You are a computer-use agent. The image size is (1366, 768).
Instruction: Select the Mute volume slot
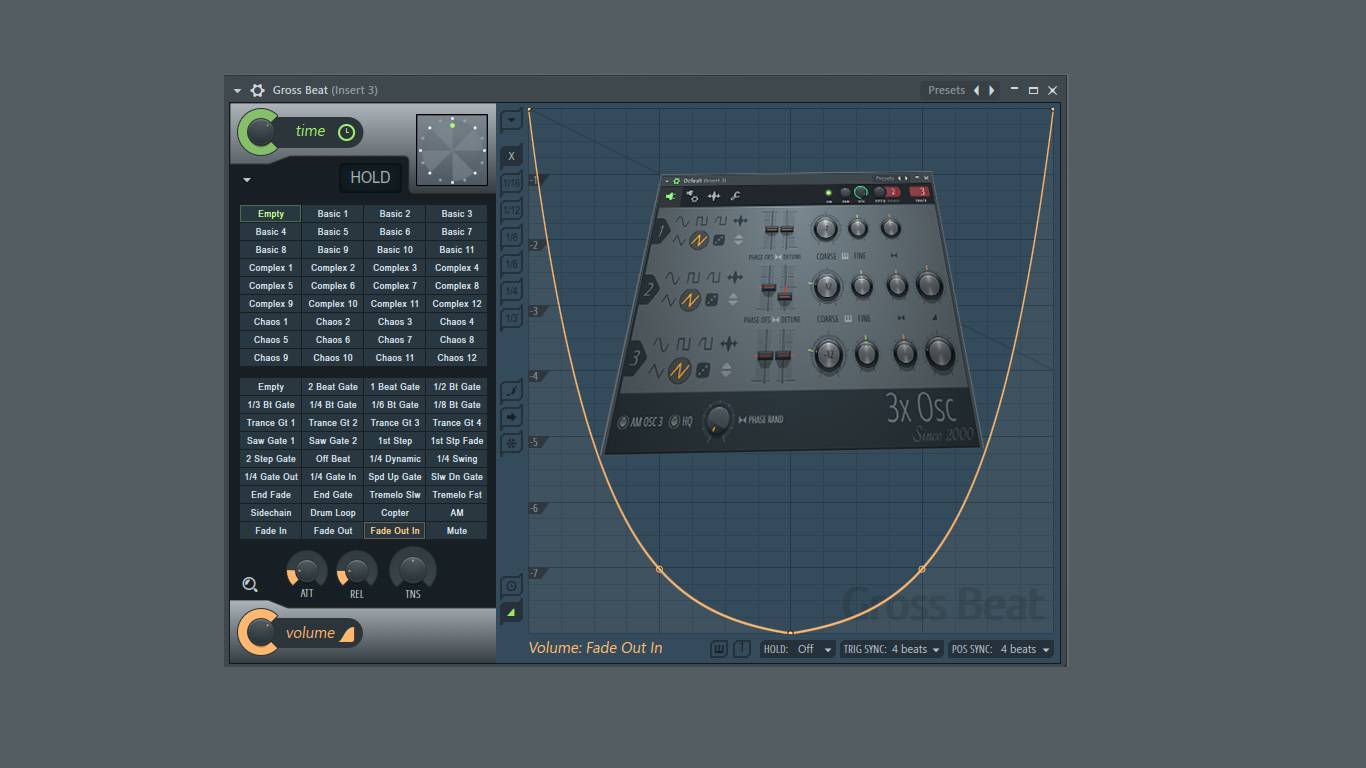(457, 531)
